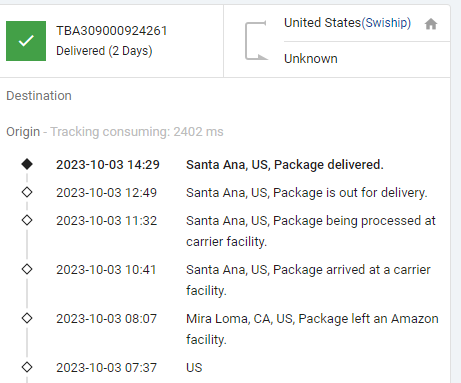Click the Destination section label
The height and width of the screenshot is (383, 461).
39,96
